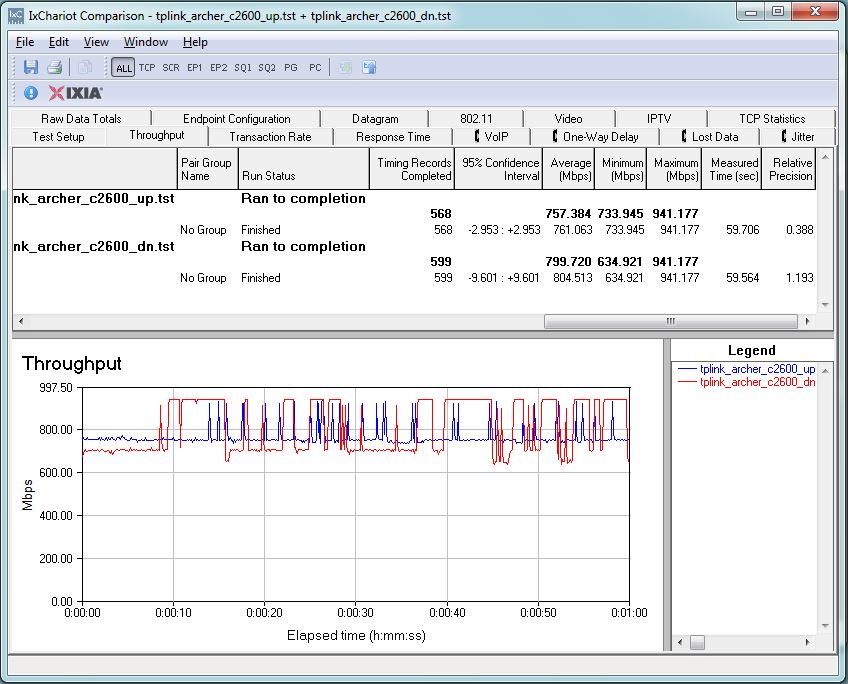Click the legend horizontal scrollbar thumb
This screenshot has height=684, width=848.
tap(698, 642)
